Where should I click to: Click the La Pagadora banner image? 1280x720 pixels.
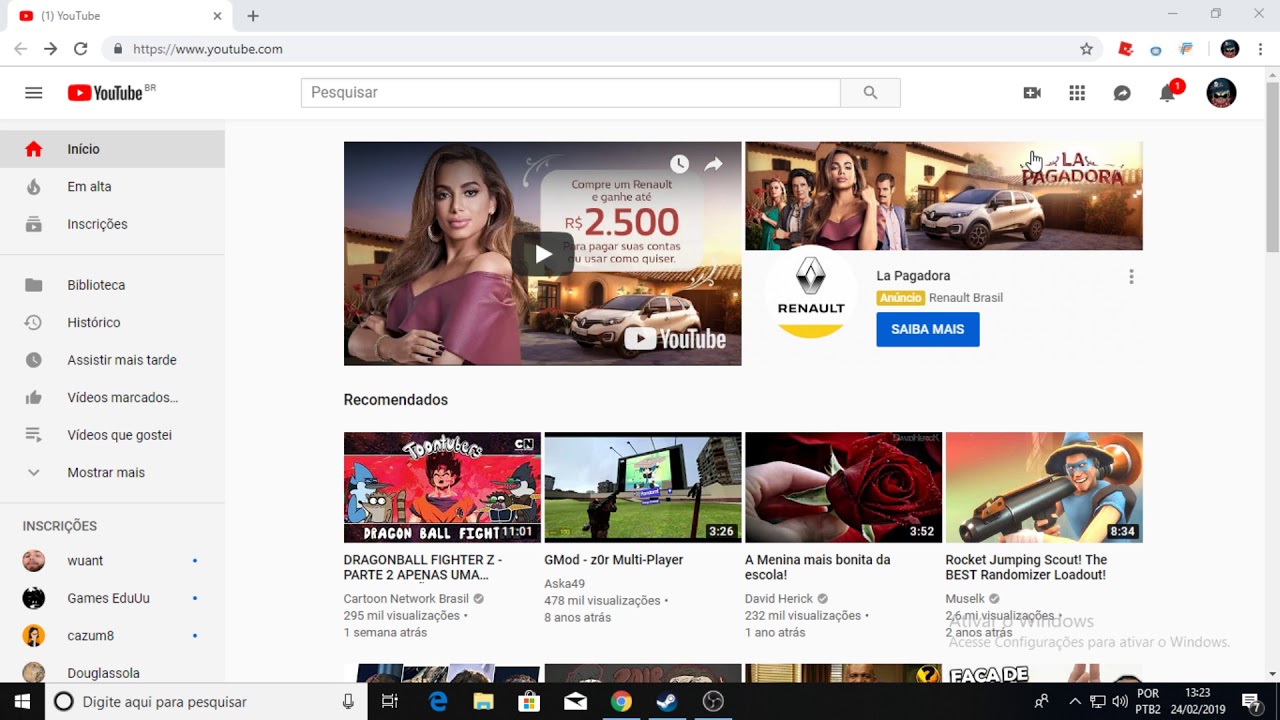pos(944,196)
